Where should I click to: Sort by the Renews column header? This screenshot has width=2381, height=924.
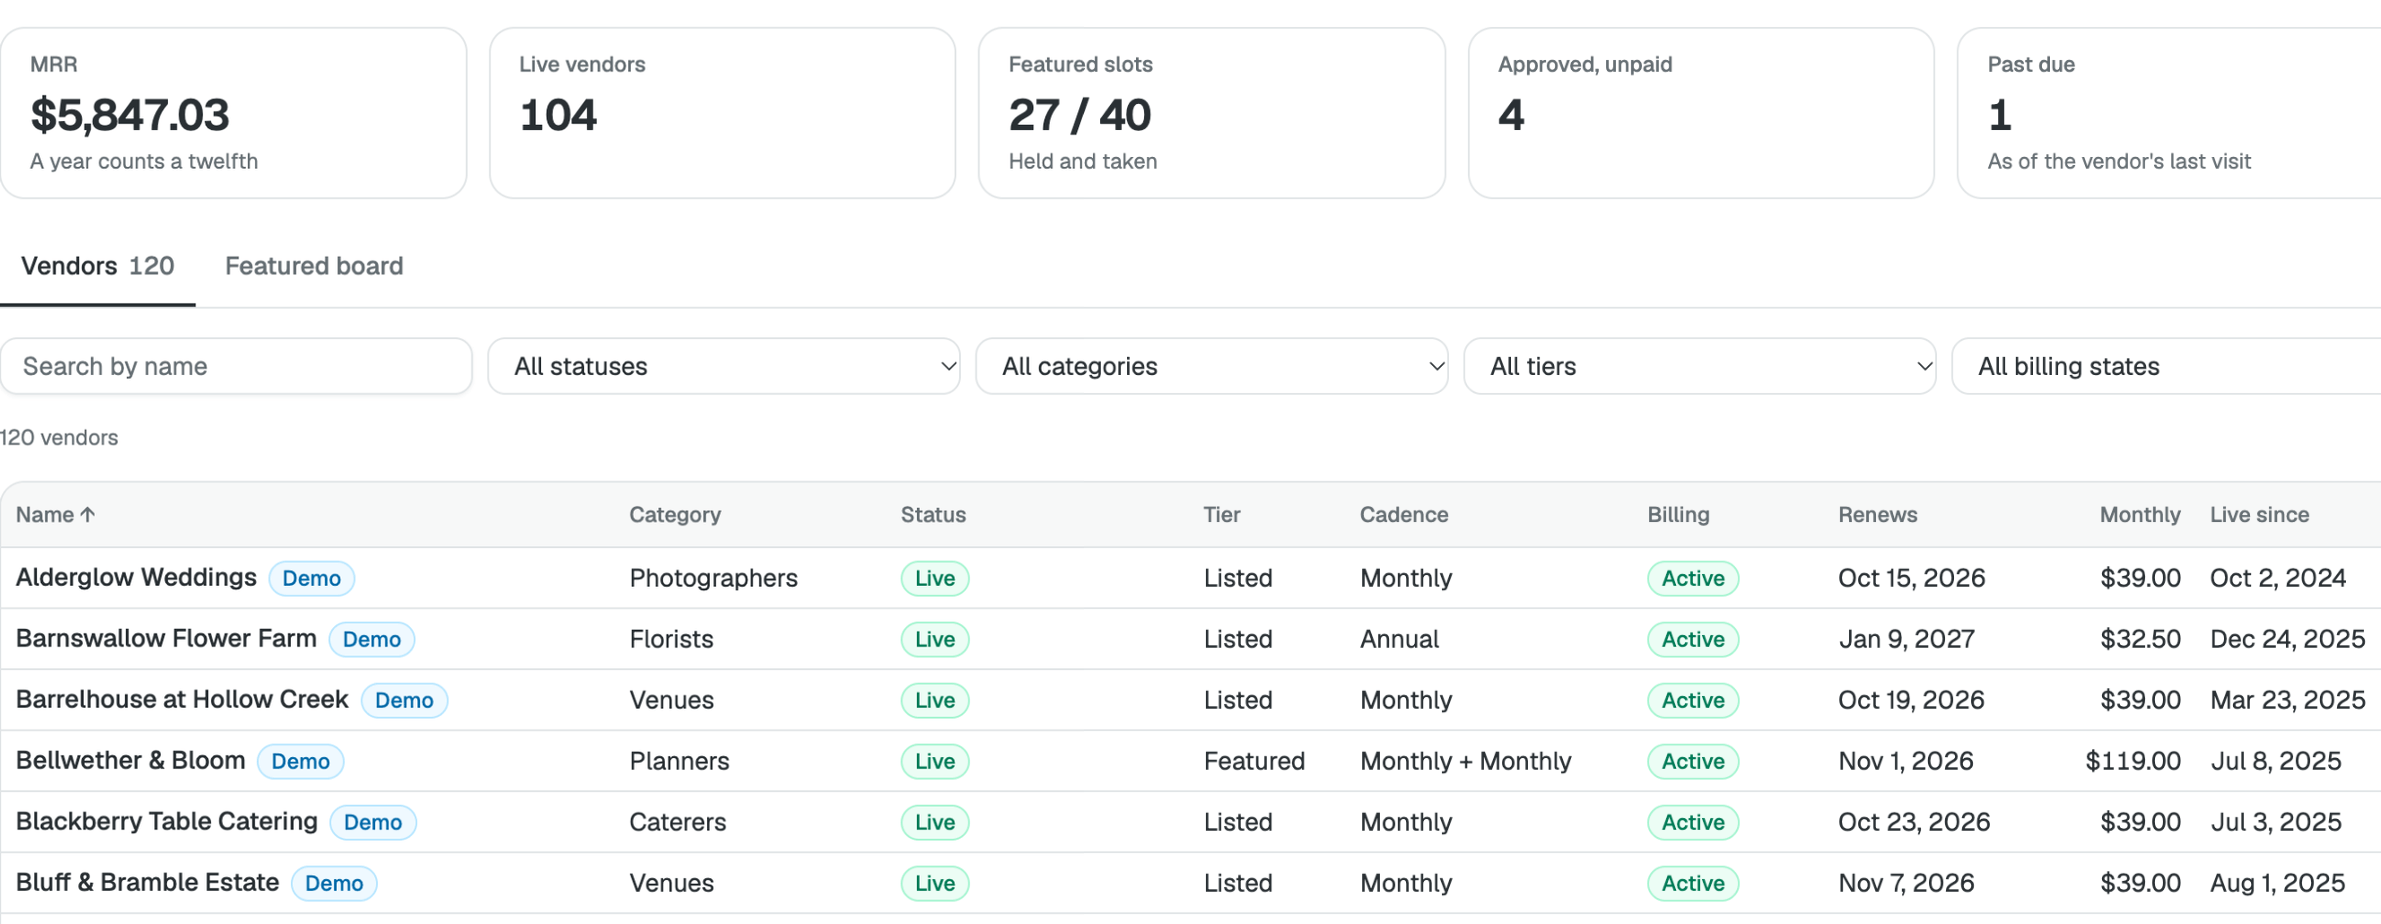tap(1878, 515)
